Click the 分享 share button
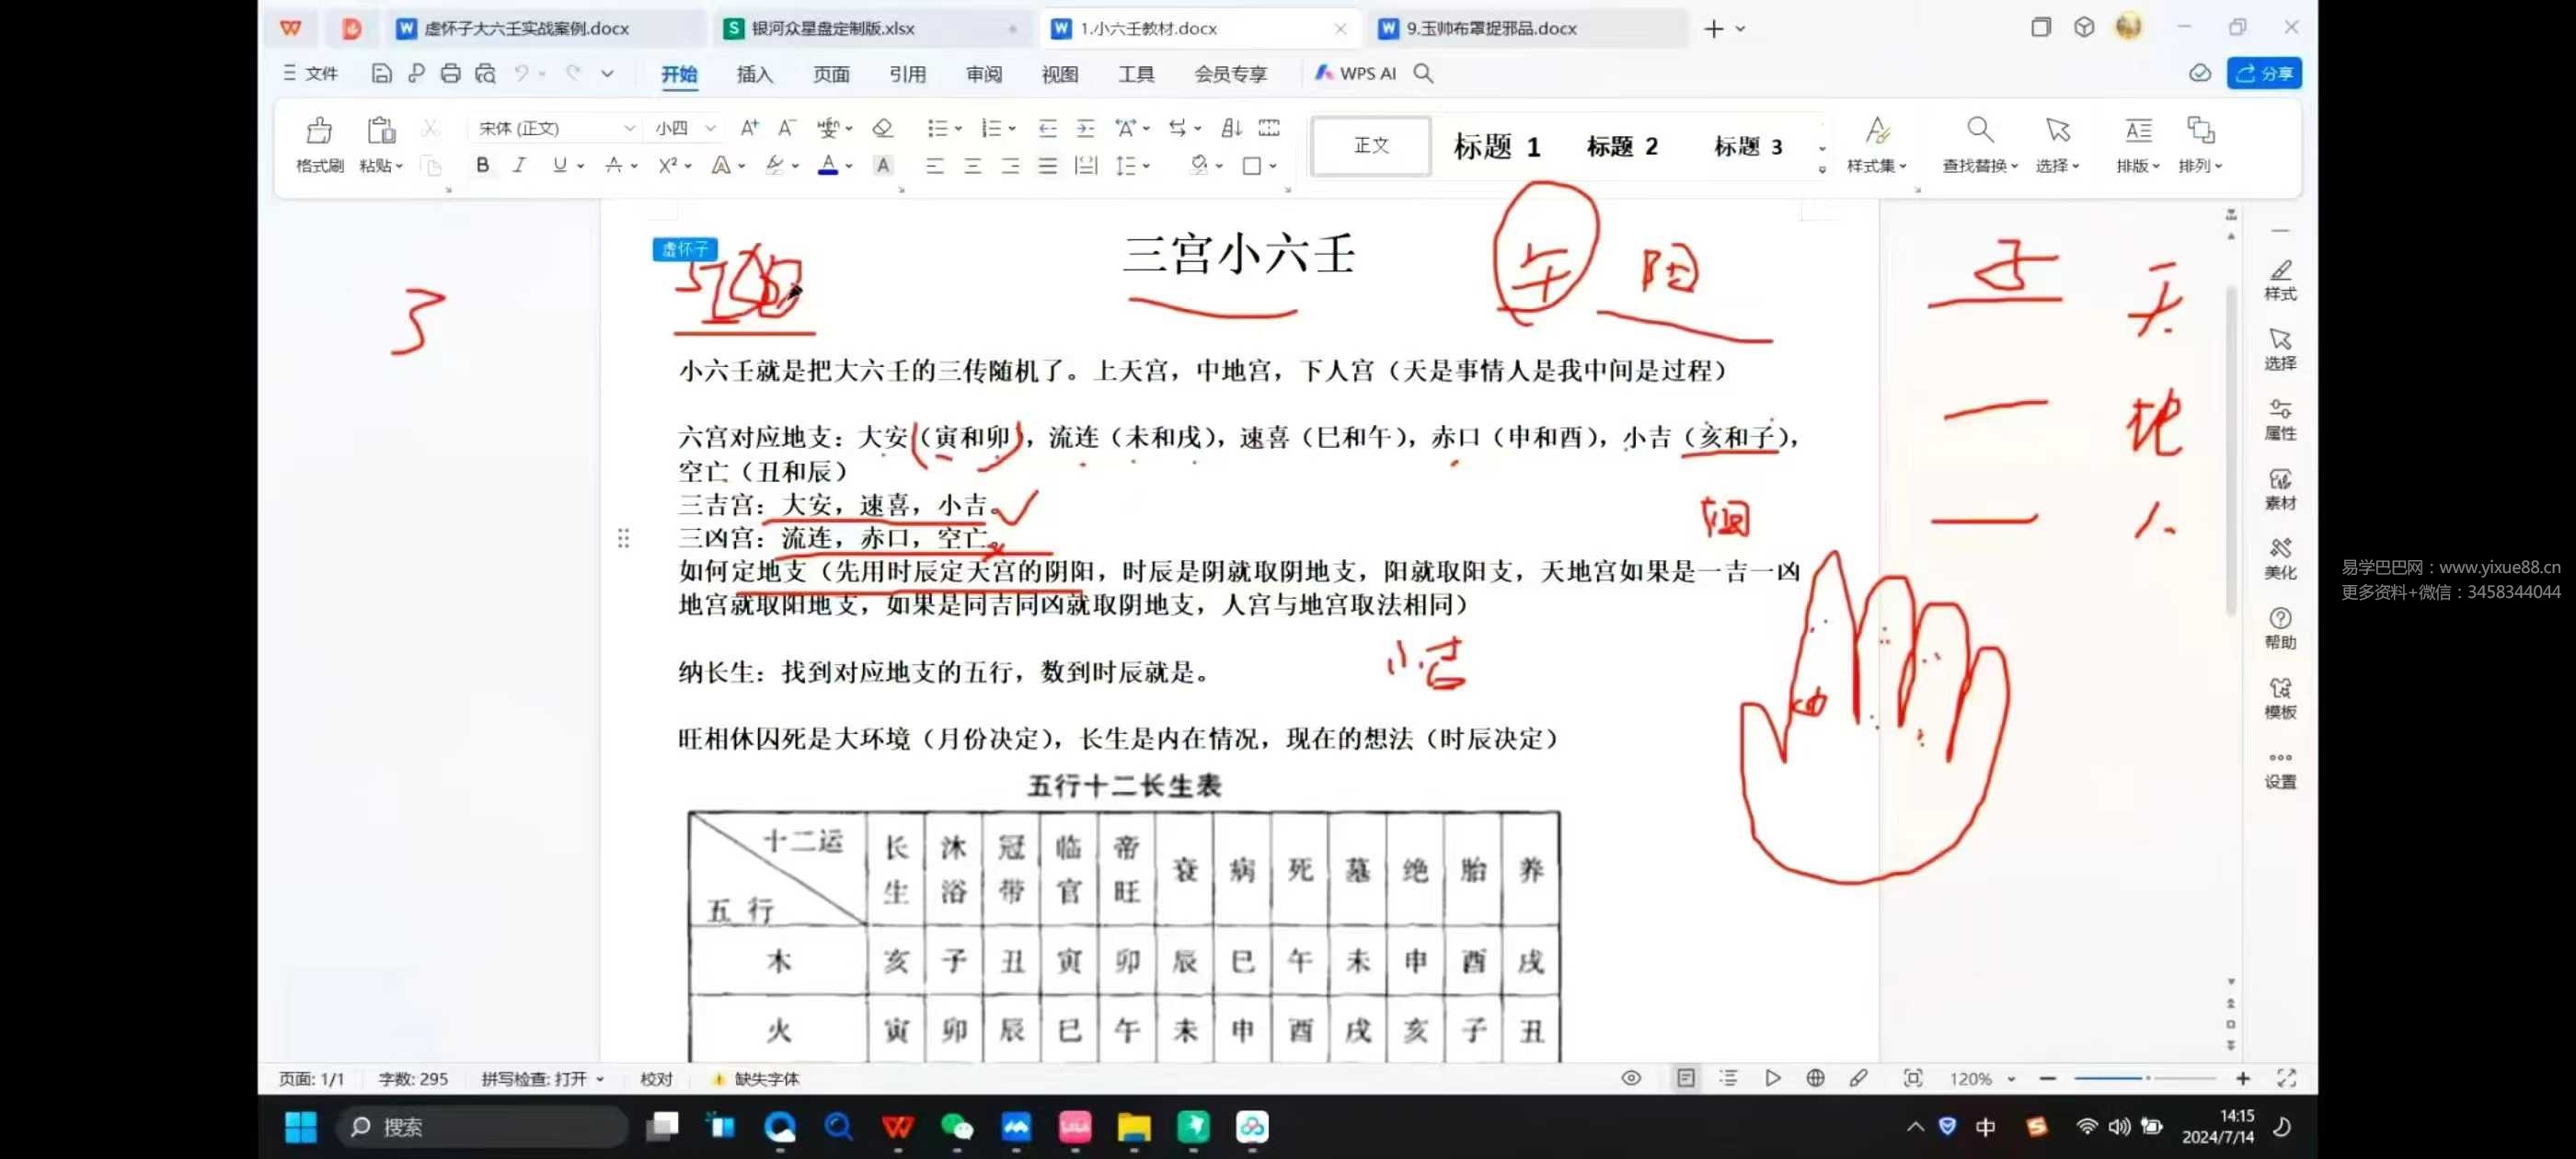The image size is (2576, 1159). [2263, 73]
